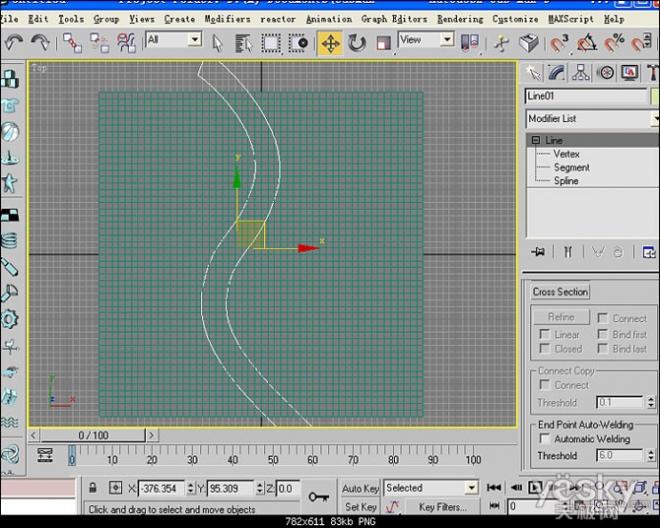Open the Rendering menu
This screenshot has width=660, height=528.
[459, 18]
